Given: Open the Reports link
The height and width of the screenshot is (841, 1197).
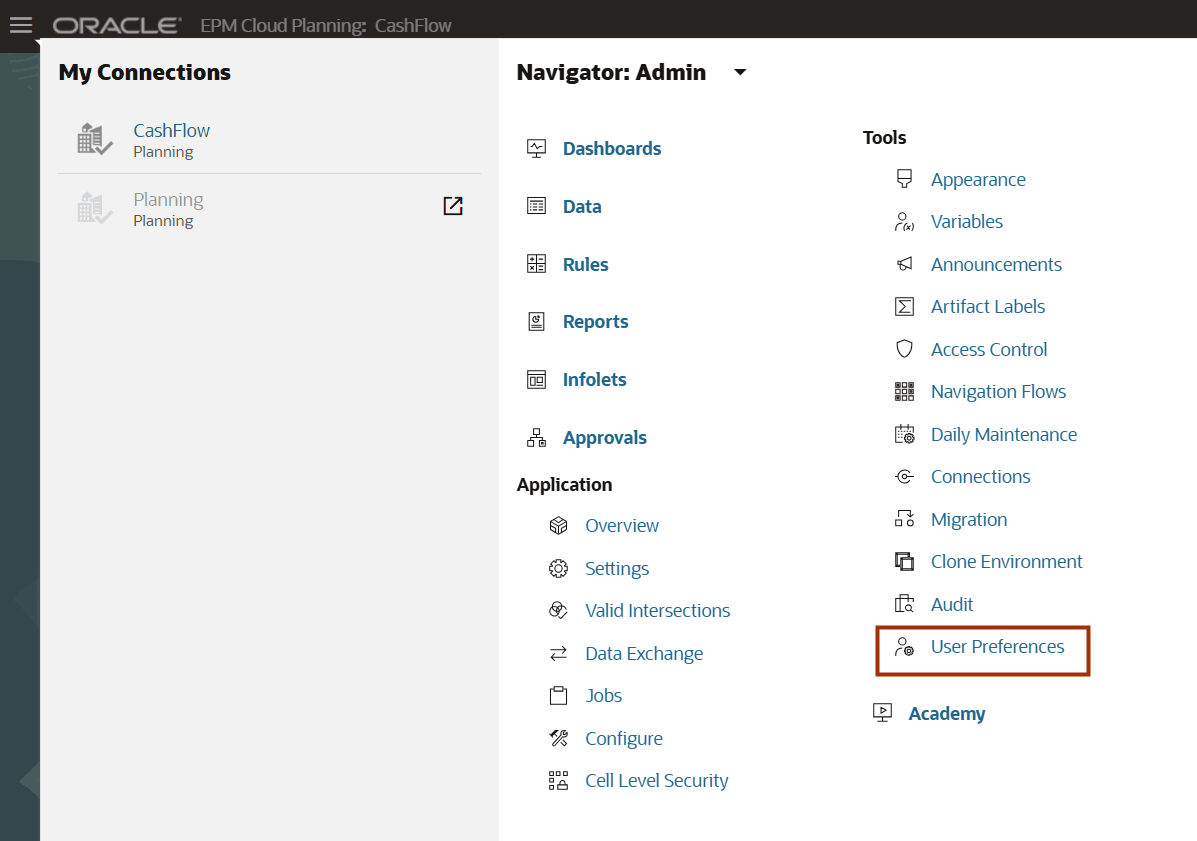Looking at the screenshot, I should [x=595, y=322].
